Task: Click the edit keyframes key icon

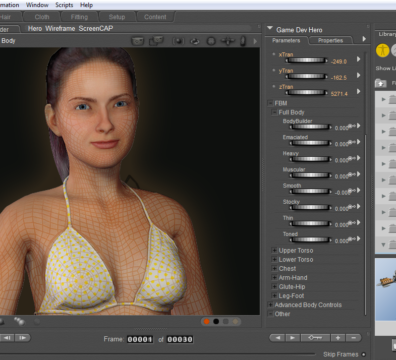Action: click(x=315, y=338)
